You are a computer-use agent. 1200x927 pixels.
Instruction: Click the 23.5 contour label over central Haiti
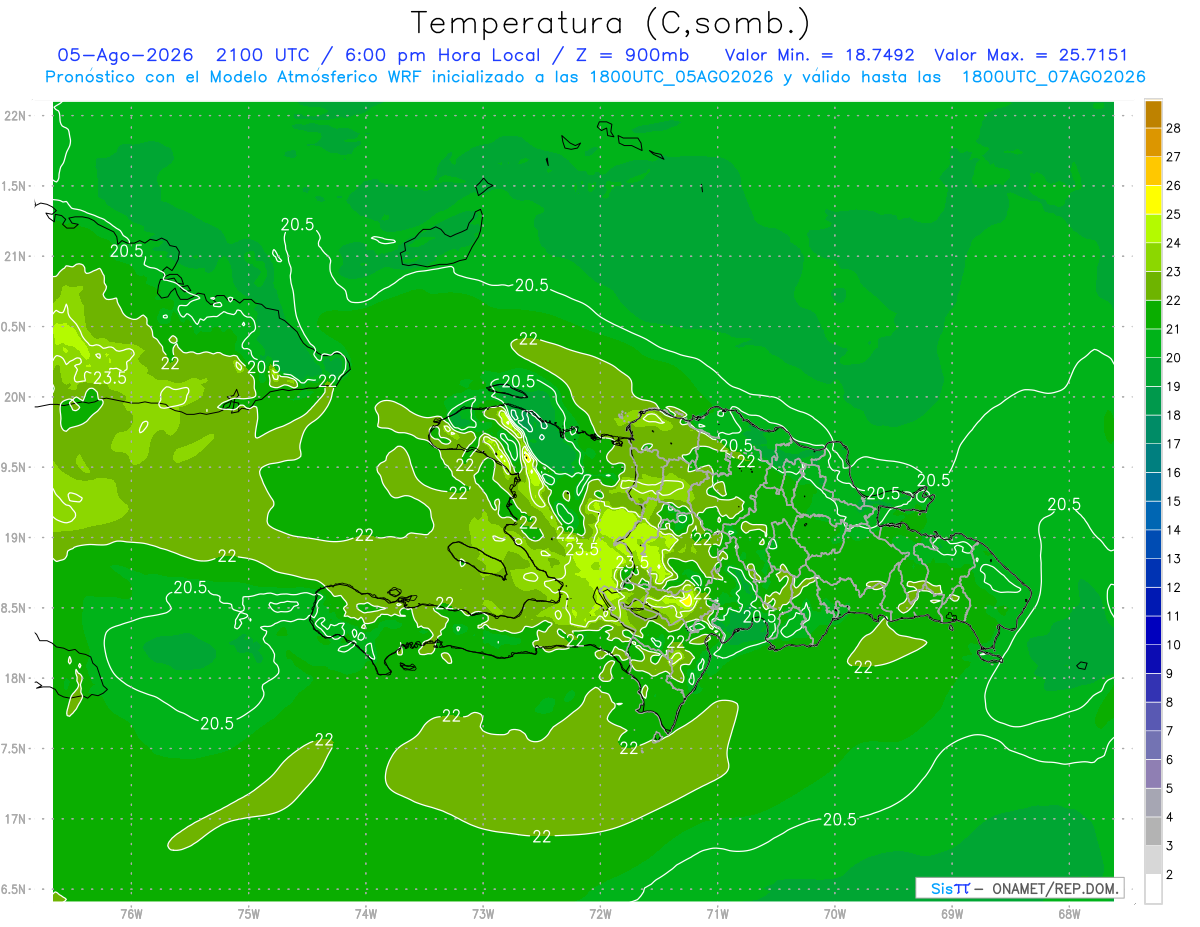point(582,549)
